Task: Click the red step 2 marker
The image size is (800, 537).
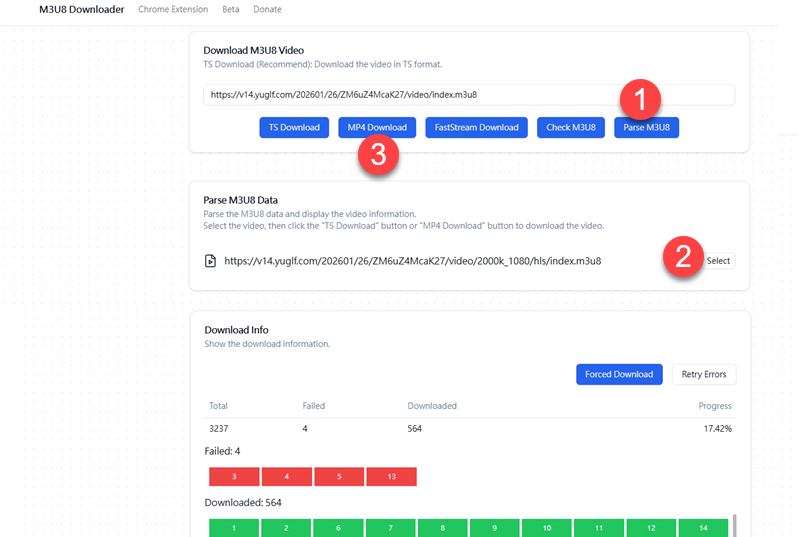Action: (x=683, y=257)
